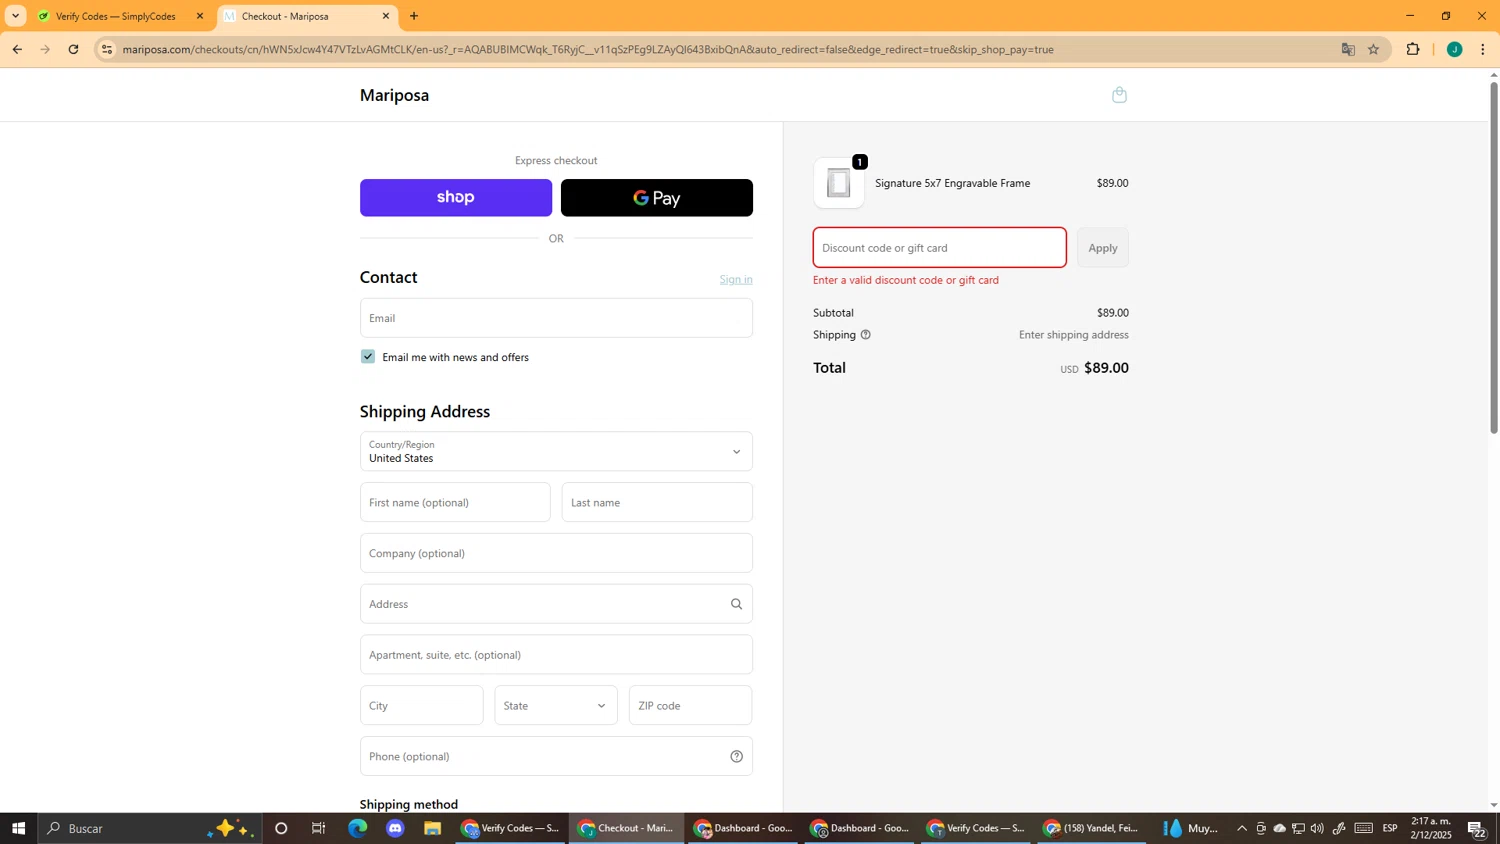Open the translate page icon
This screenshot has width=1500, height=844.
coord(1348,49)
